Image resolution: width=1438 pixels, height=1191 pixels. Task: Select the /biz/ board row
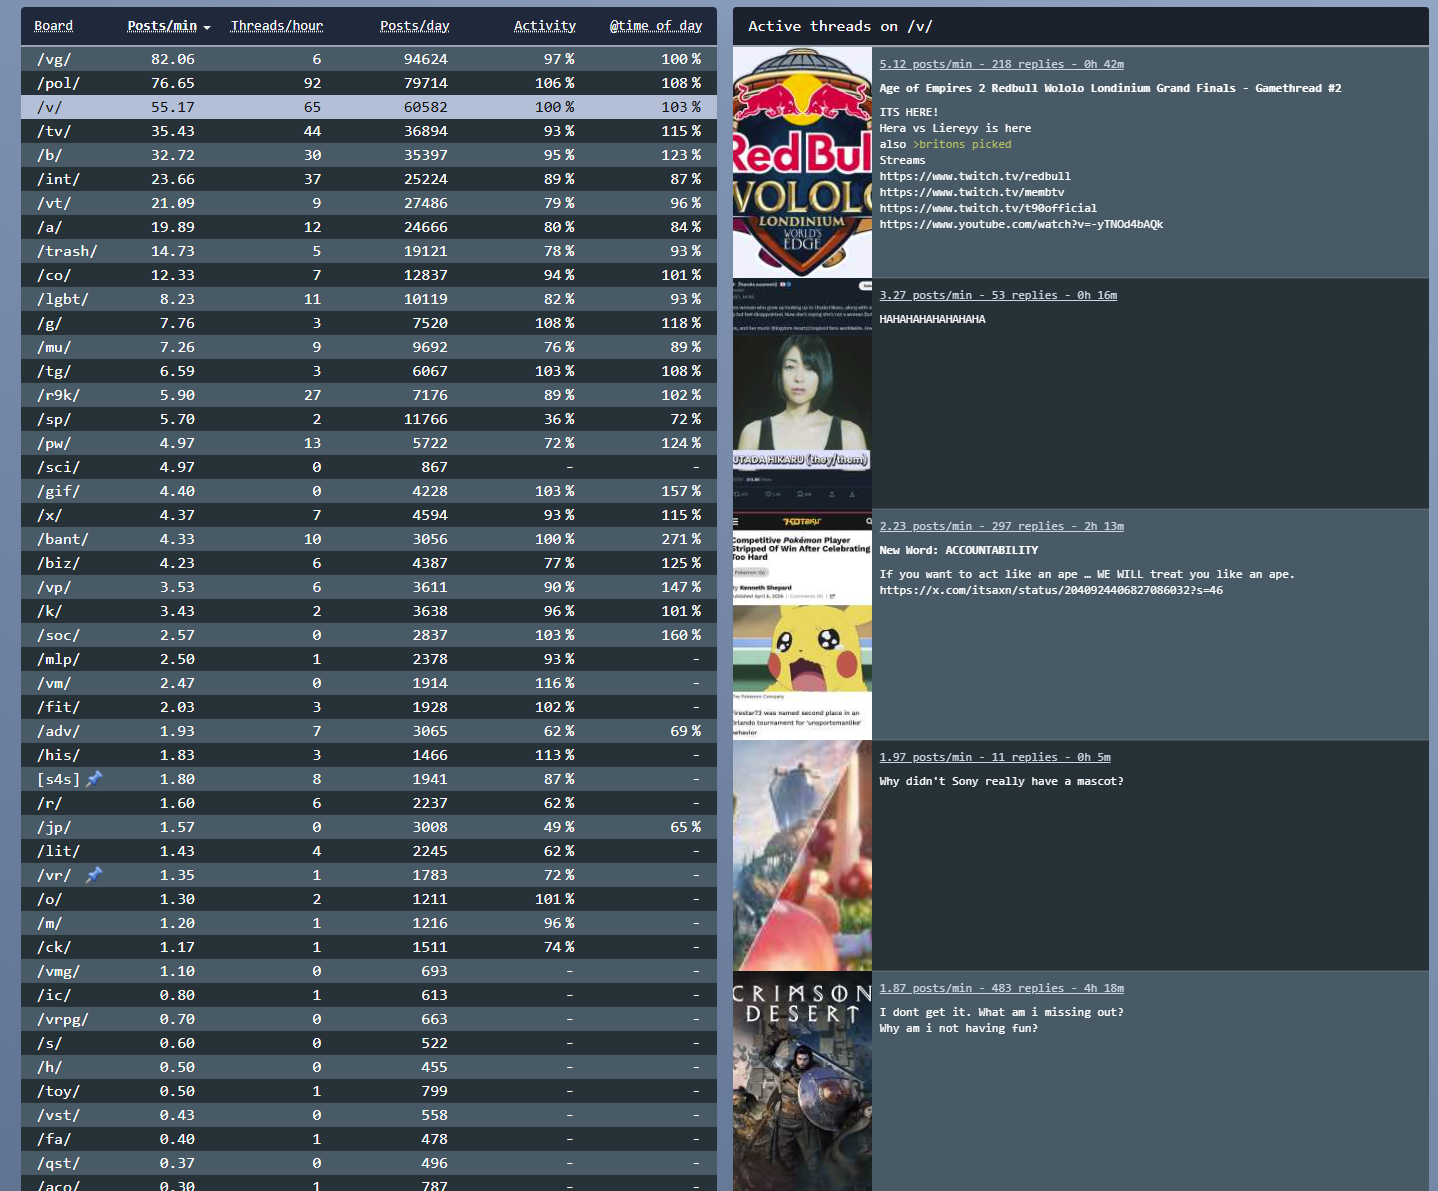[x=369, y=563]
